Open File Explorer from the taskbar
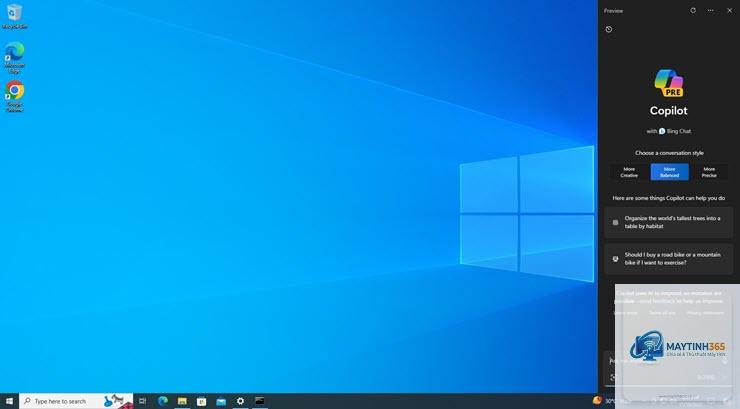The image size is (740, 409). pyautogui.click(x=182, y=401)
